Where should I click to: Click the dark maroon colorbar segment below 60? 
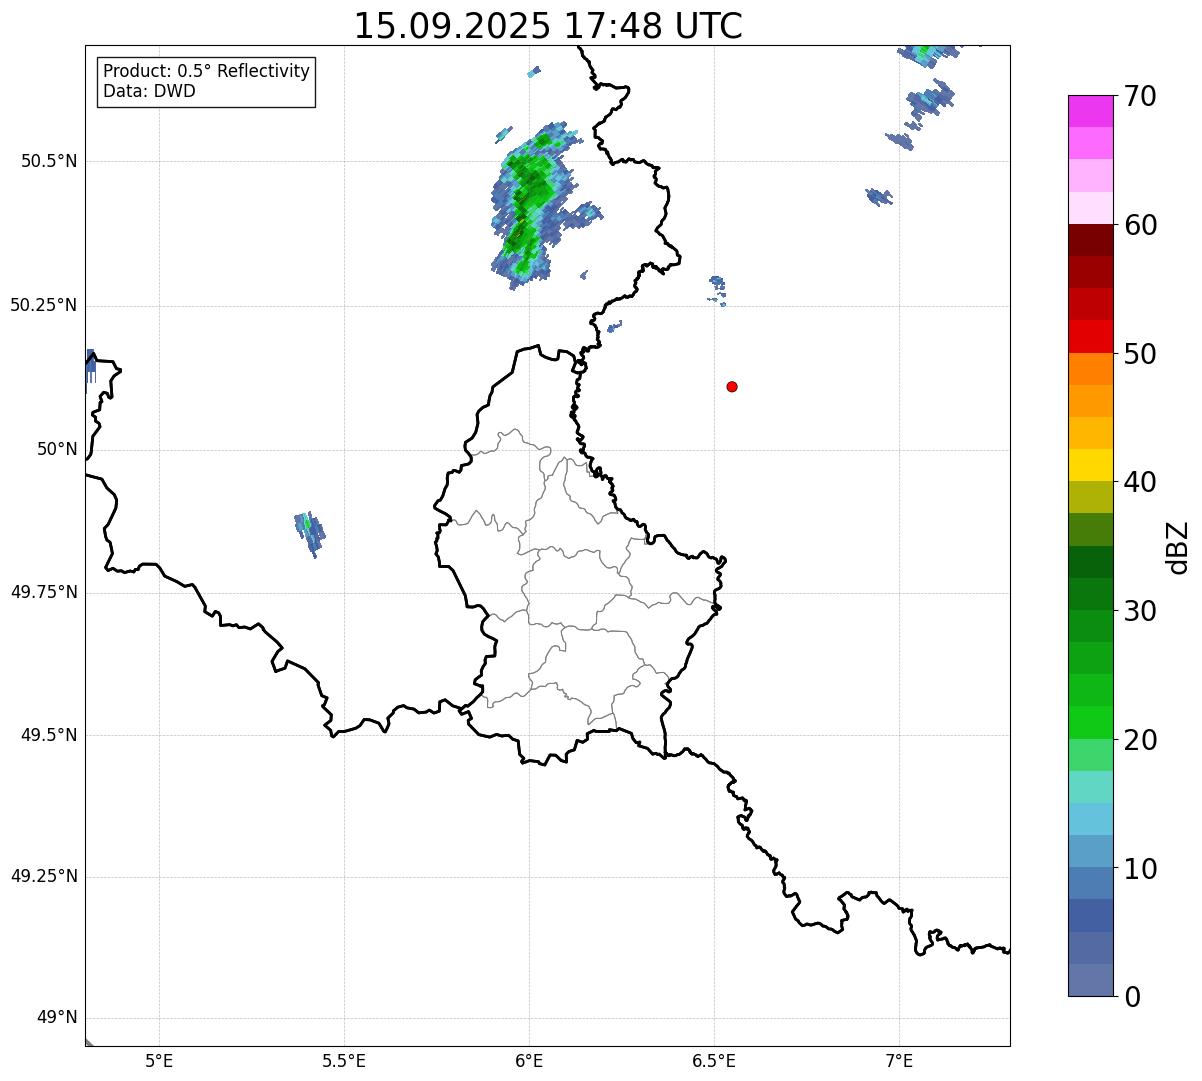coord(1090,240)
